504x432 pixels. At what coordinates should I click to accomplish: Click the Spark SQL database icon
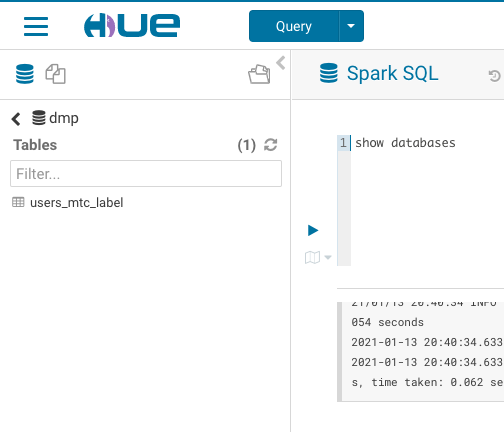tap(329, 73)
